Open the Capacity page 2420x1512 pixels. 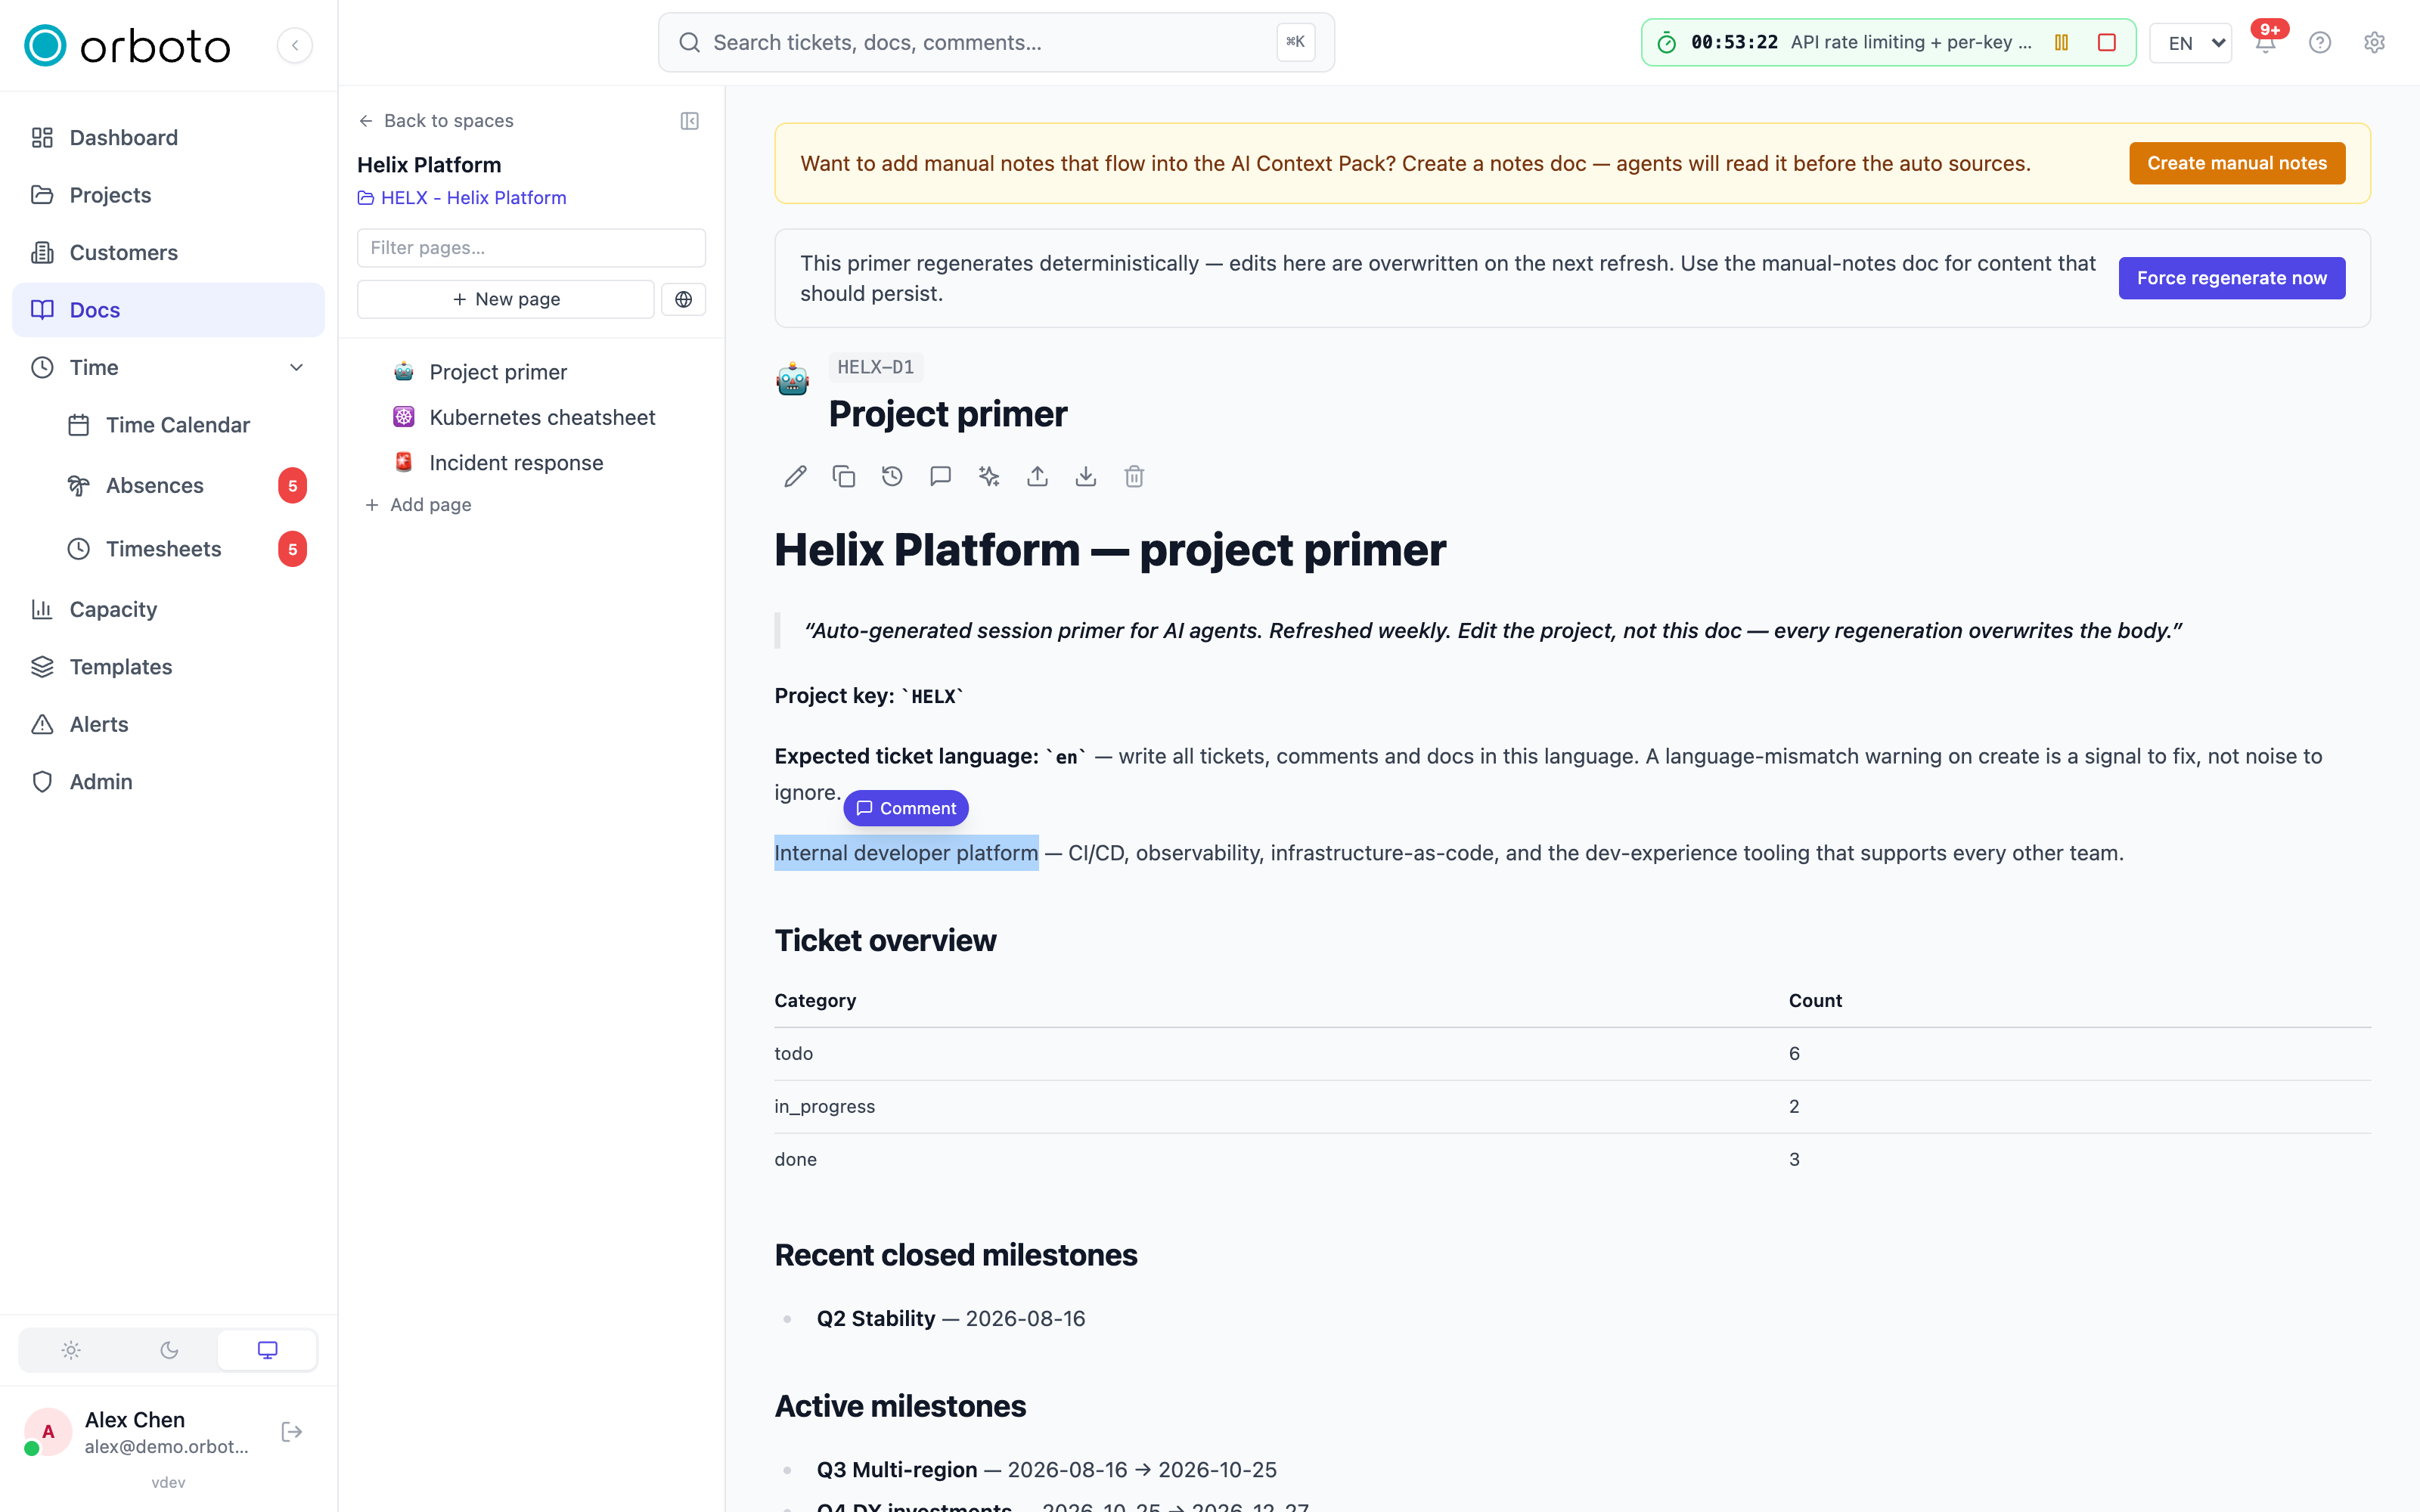click(x=168, y=609)
